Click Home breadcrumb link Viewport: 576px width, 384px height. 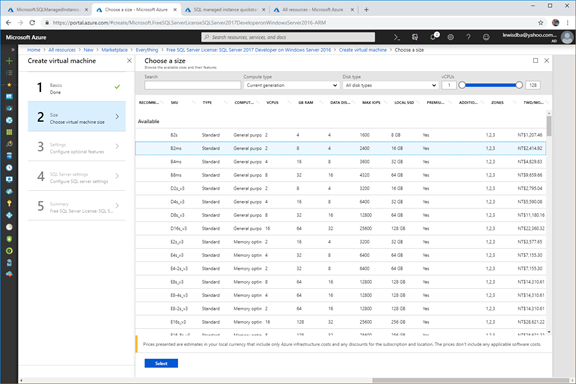click(x=34, y=50)
